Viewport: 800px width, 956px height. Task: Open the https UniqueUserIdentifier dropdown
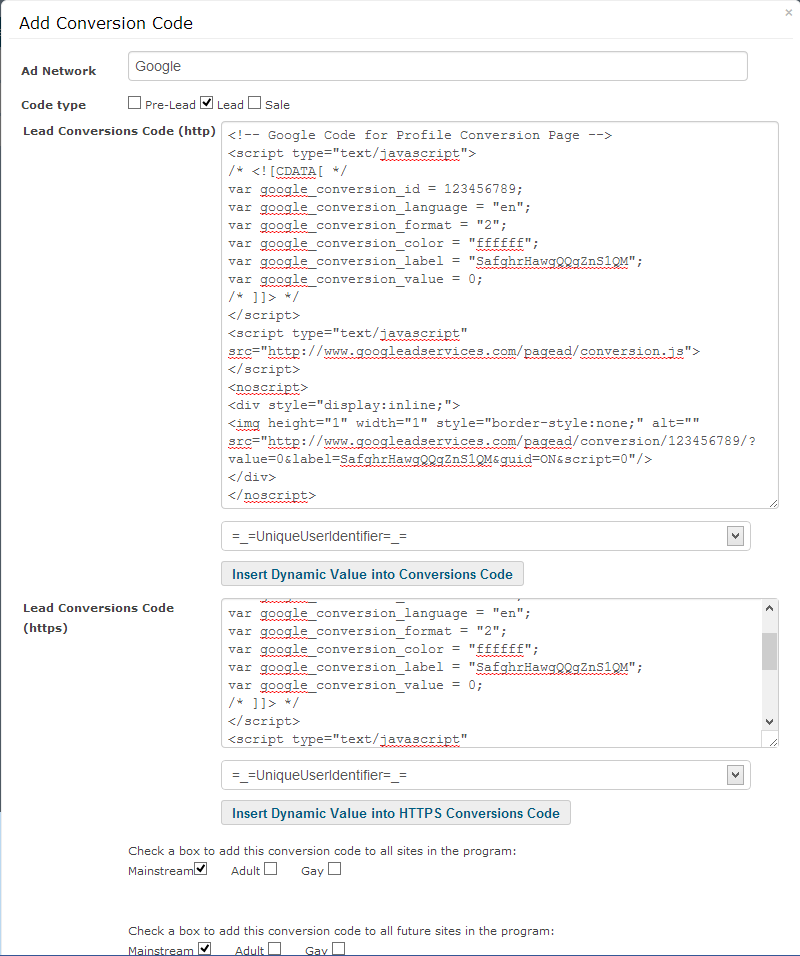[485, 775]
